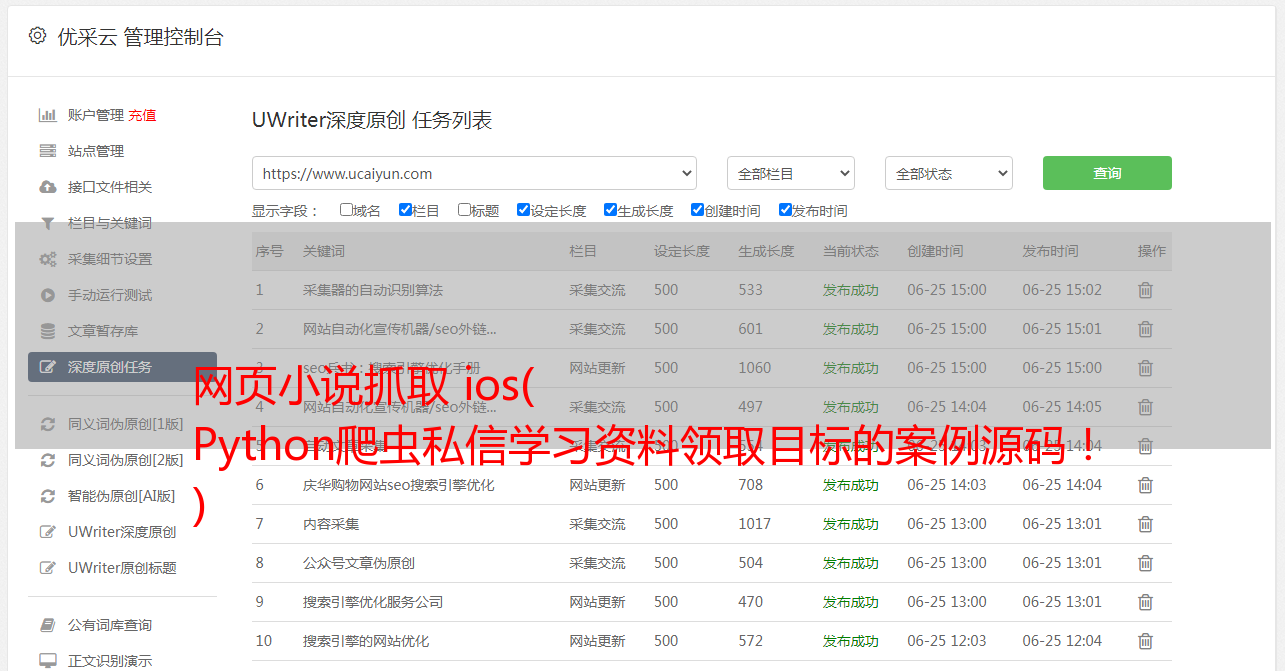Enable the 域名 display field checkbox

pyautogui.click(x=346, y=210)
